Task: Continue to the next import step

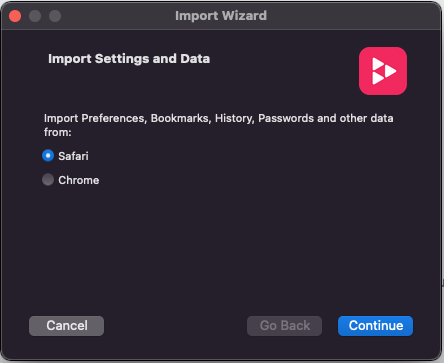Action: (x=375, y=326)
